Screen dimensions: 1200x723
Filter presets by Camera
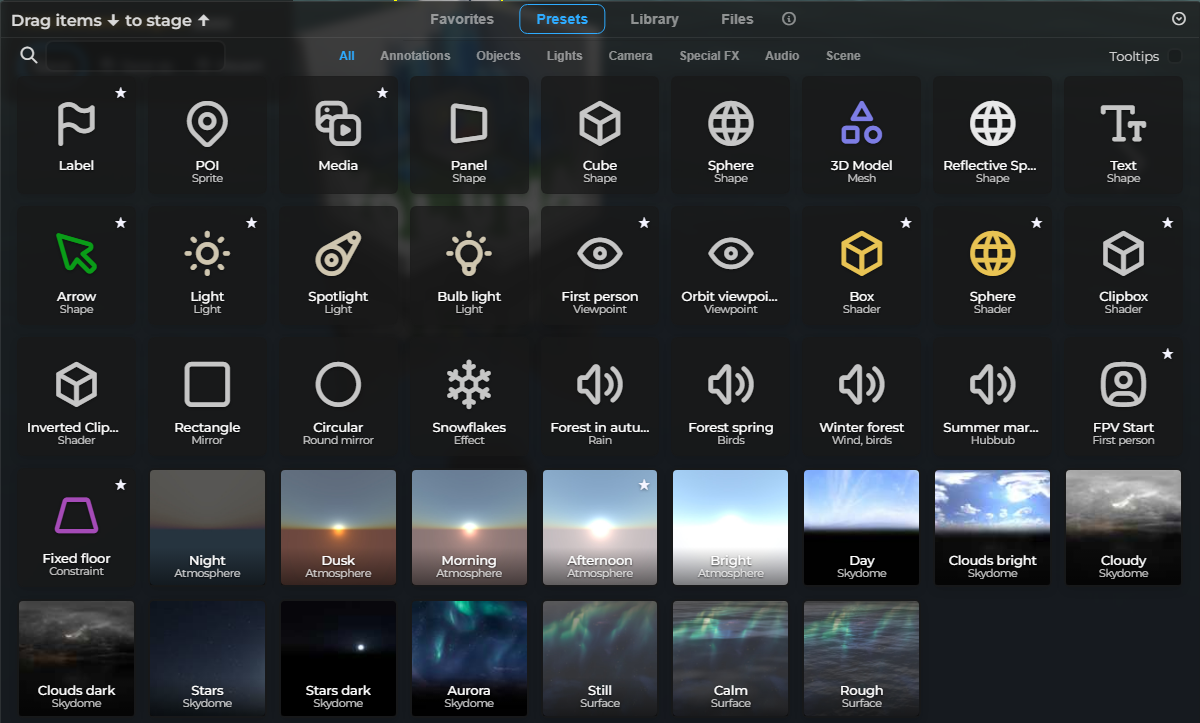(630, 56)
